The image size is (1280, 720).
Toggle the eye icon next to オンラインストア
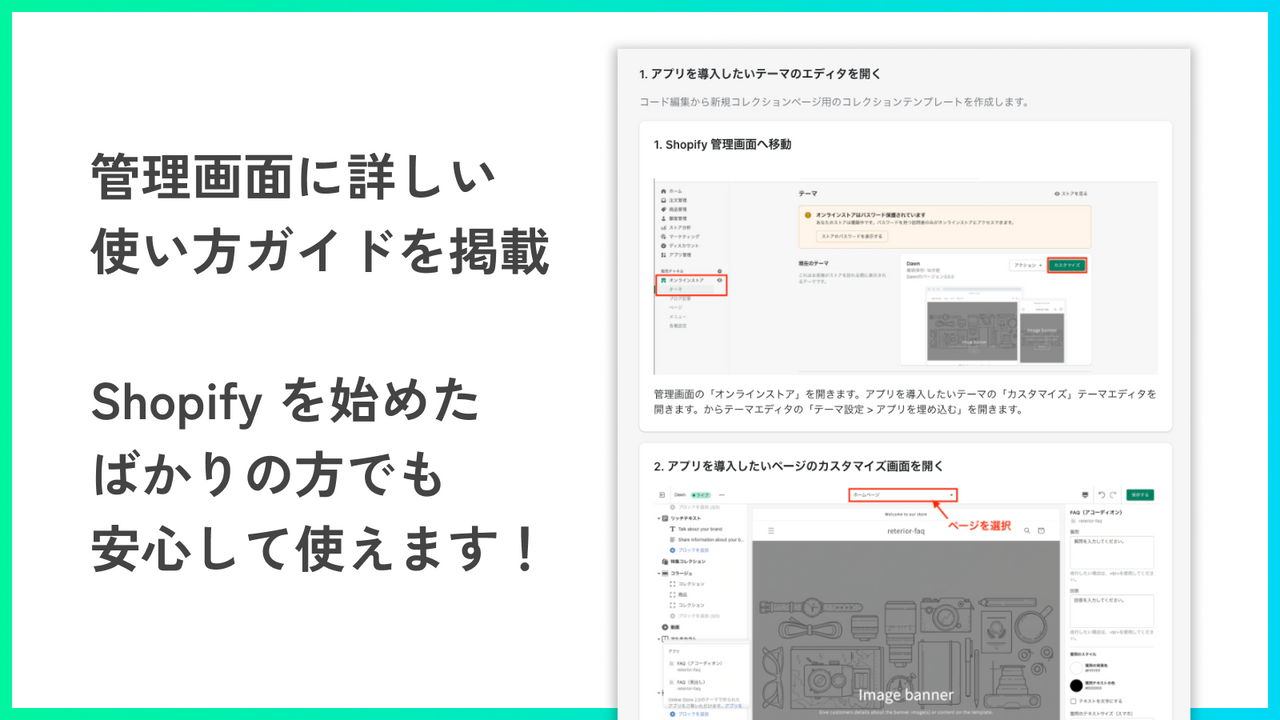[x=719, y=280]
